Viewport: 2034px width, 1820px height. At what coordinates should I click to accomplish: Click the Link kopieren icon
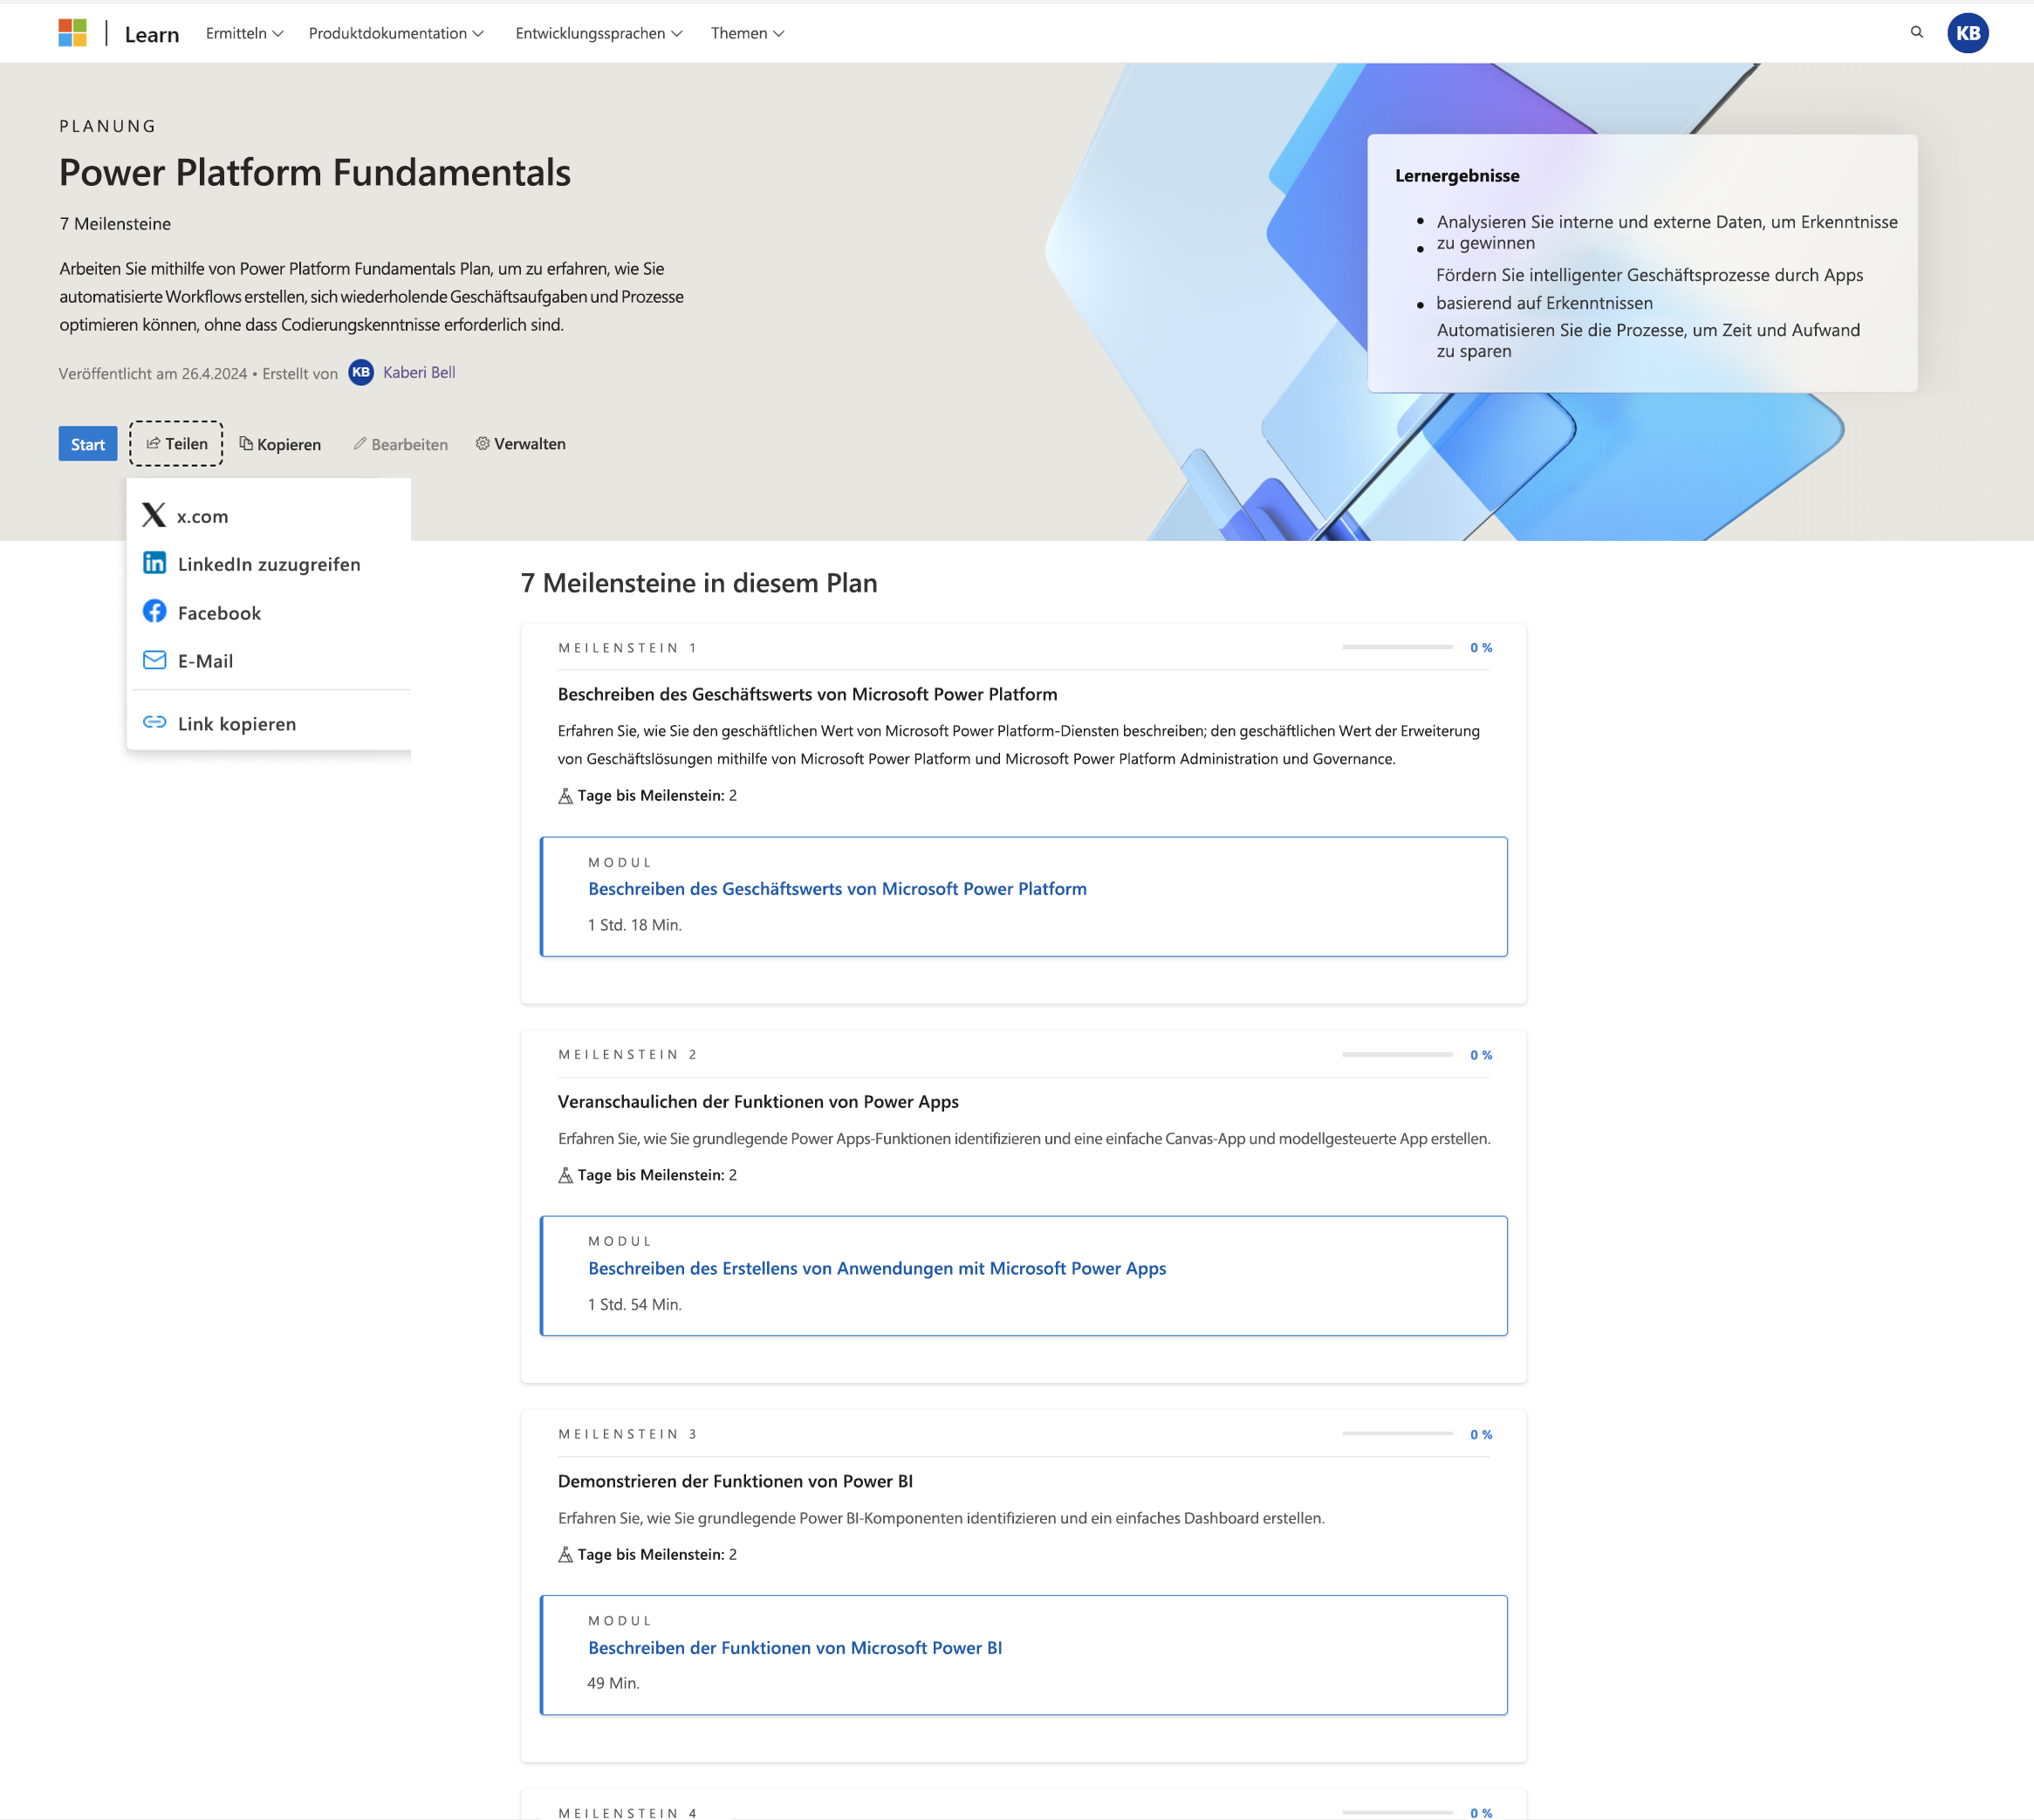pyautogui.click(x=153, y=722)
